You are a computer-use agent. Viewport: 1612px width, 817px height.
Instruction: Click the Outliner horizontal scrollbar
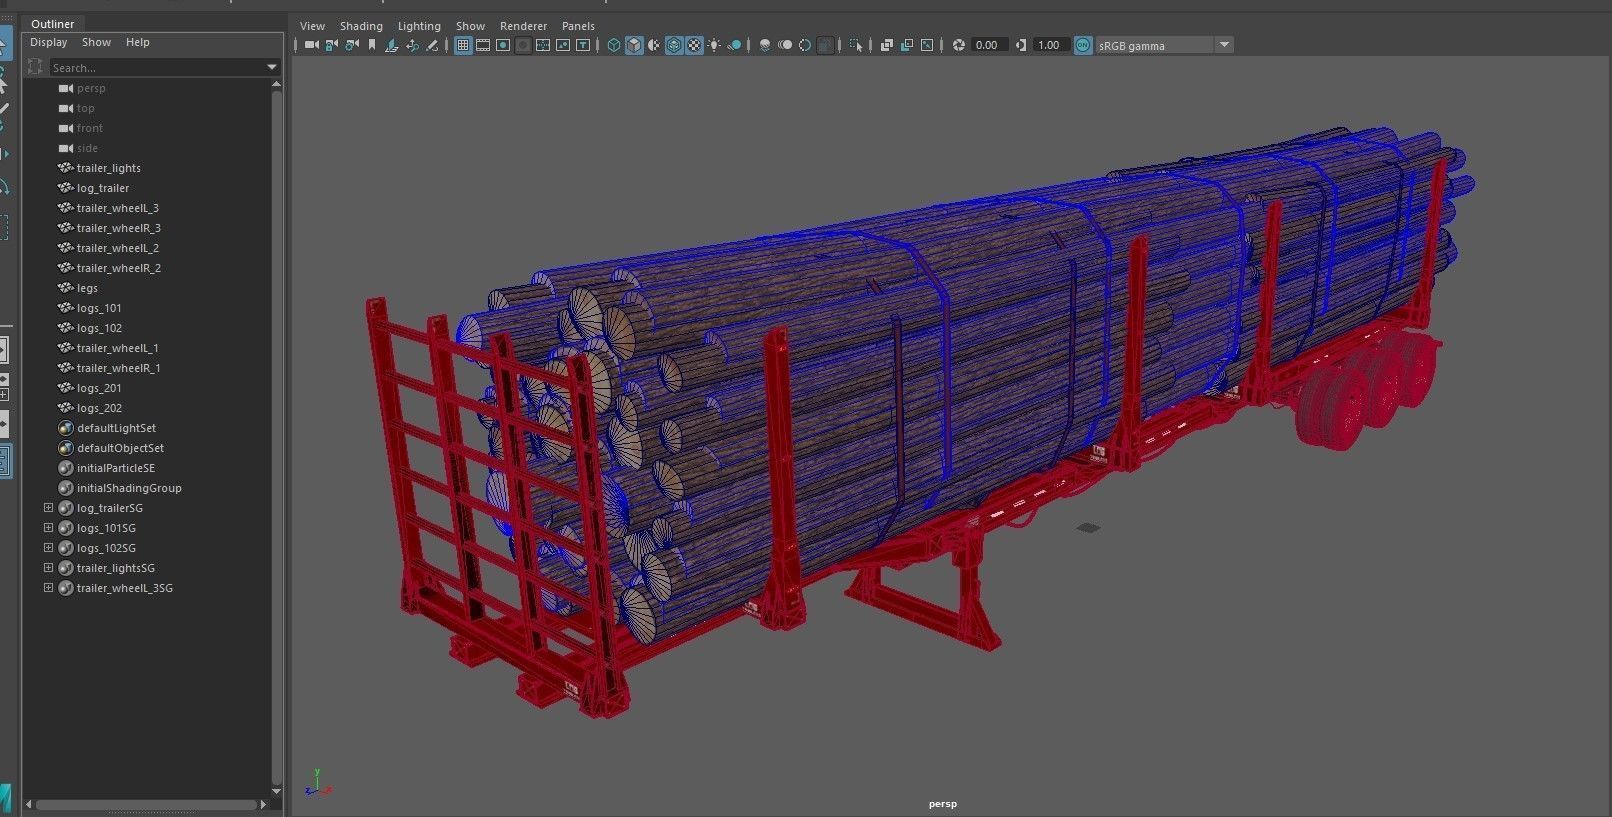tap(147, 804)
